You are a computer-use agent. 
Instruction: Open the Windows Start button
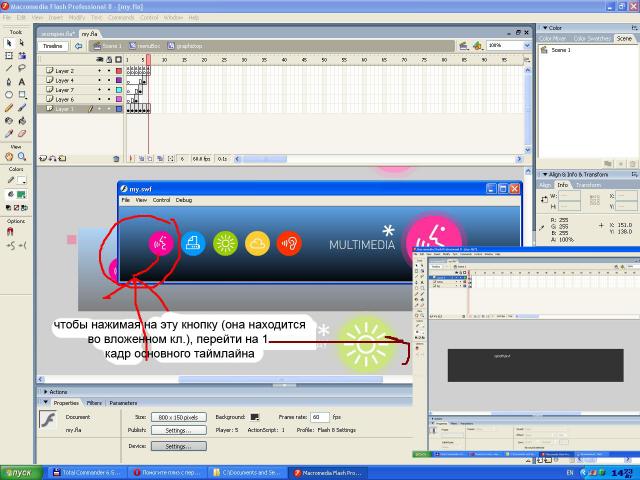tap(21, 473)
